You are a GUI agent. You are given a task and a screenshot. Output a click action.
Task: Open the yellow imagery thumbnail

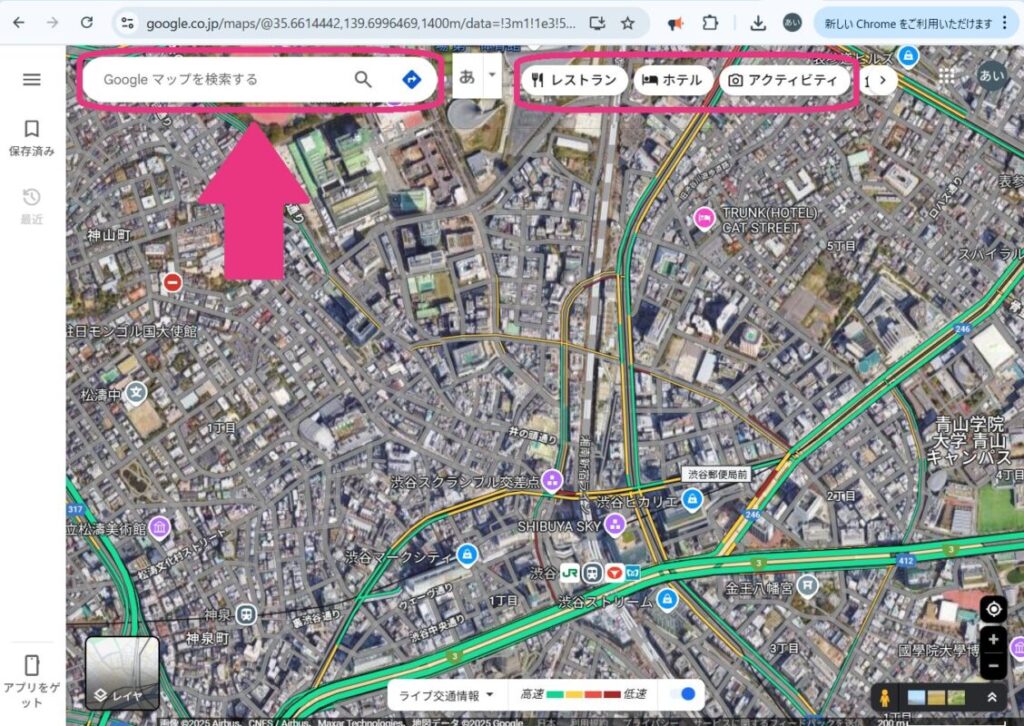(936, 698)
